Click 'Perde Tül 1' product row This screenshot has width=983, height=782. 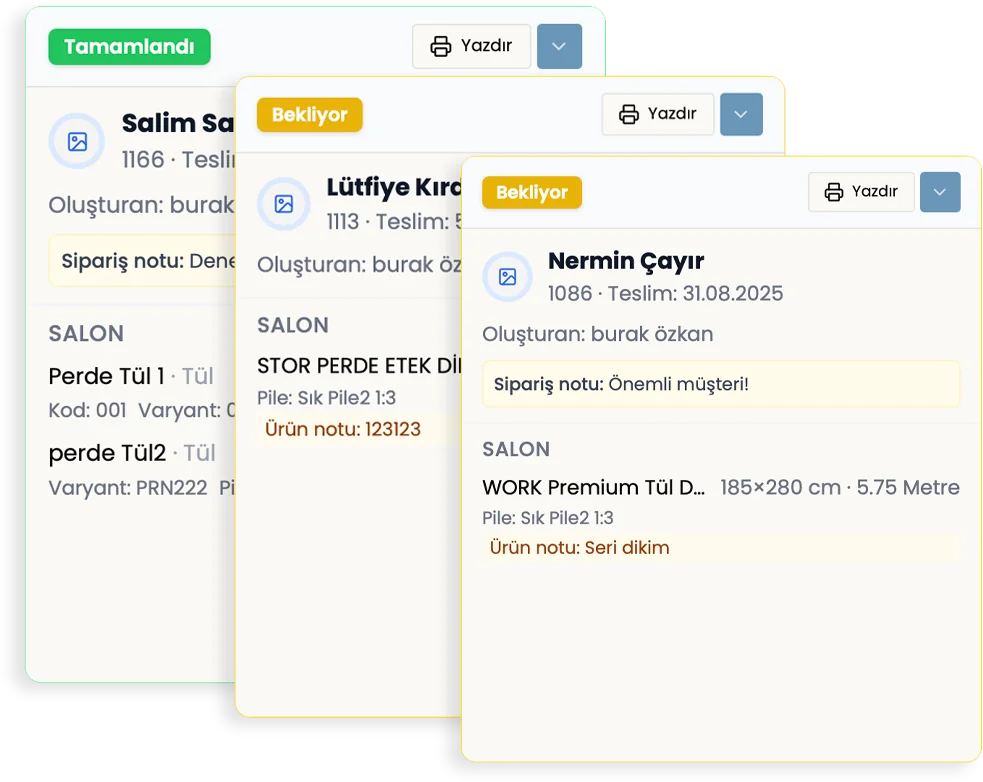coord(130,376)
